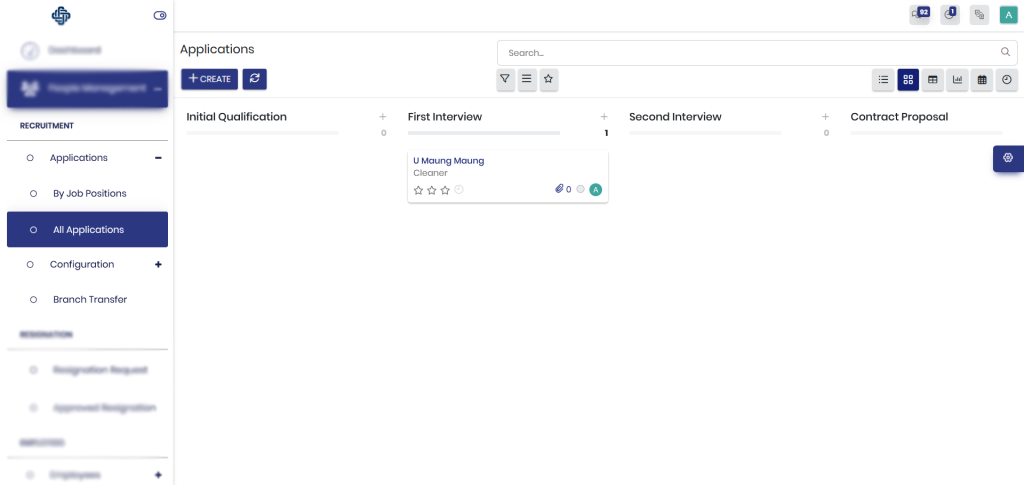Open the People Management module
Screen dimensions: 1024x485
[x=88, y=89]
